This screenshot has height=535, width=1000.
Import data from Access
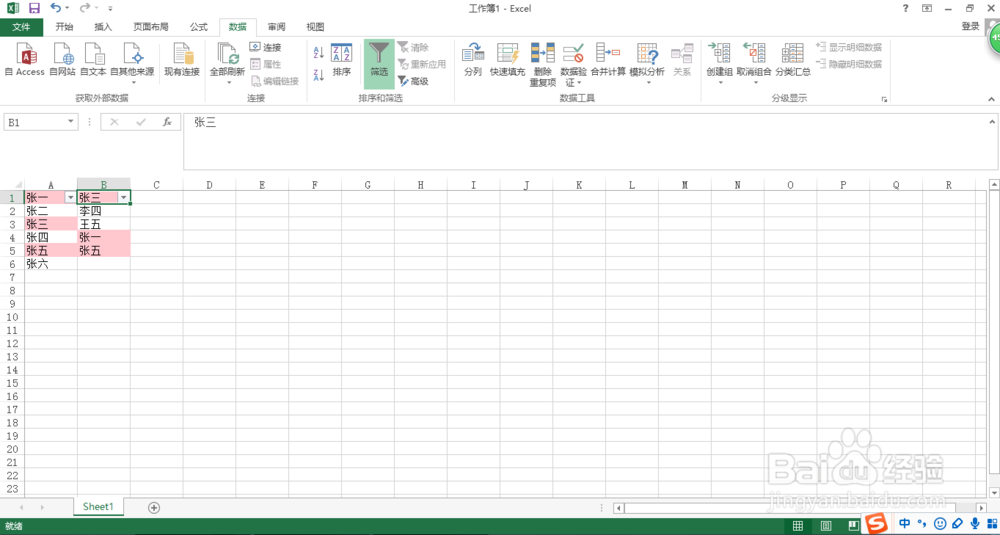coord(25,60)
